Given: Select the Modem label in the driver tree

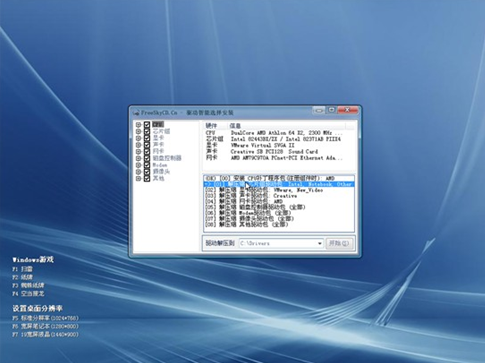Looking at the screenshot, I should click(160, 165).
